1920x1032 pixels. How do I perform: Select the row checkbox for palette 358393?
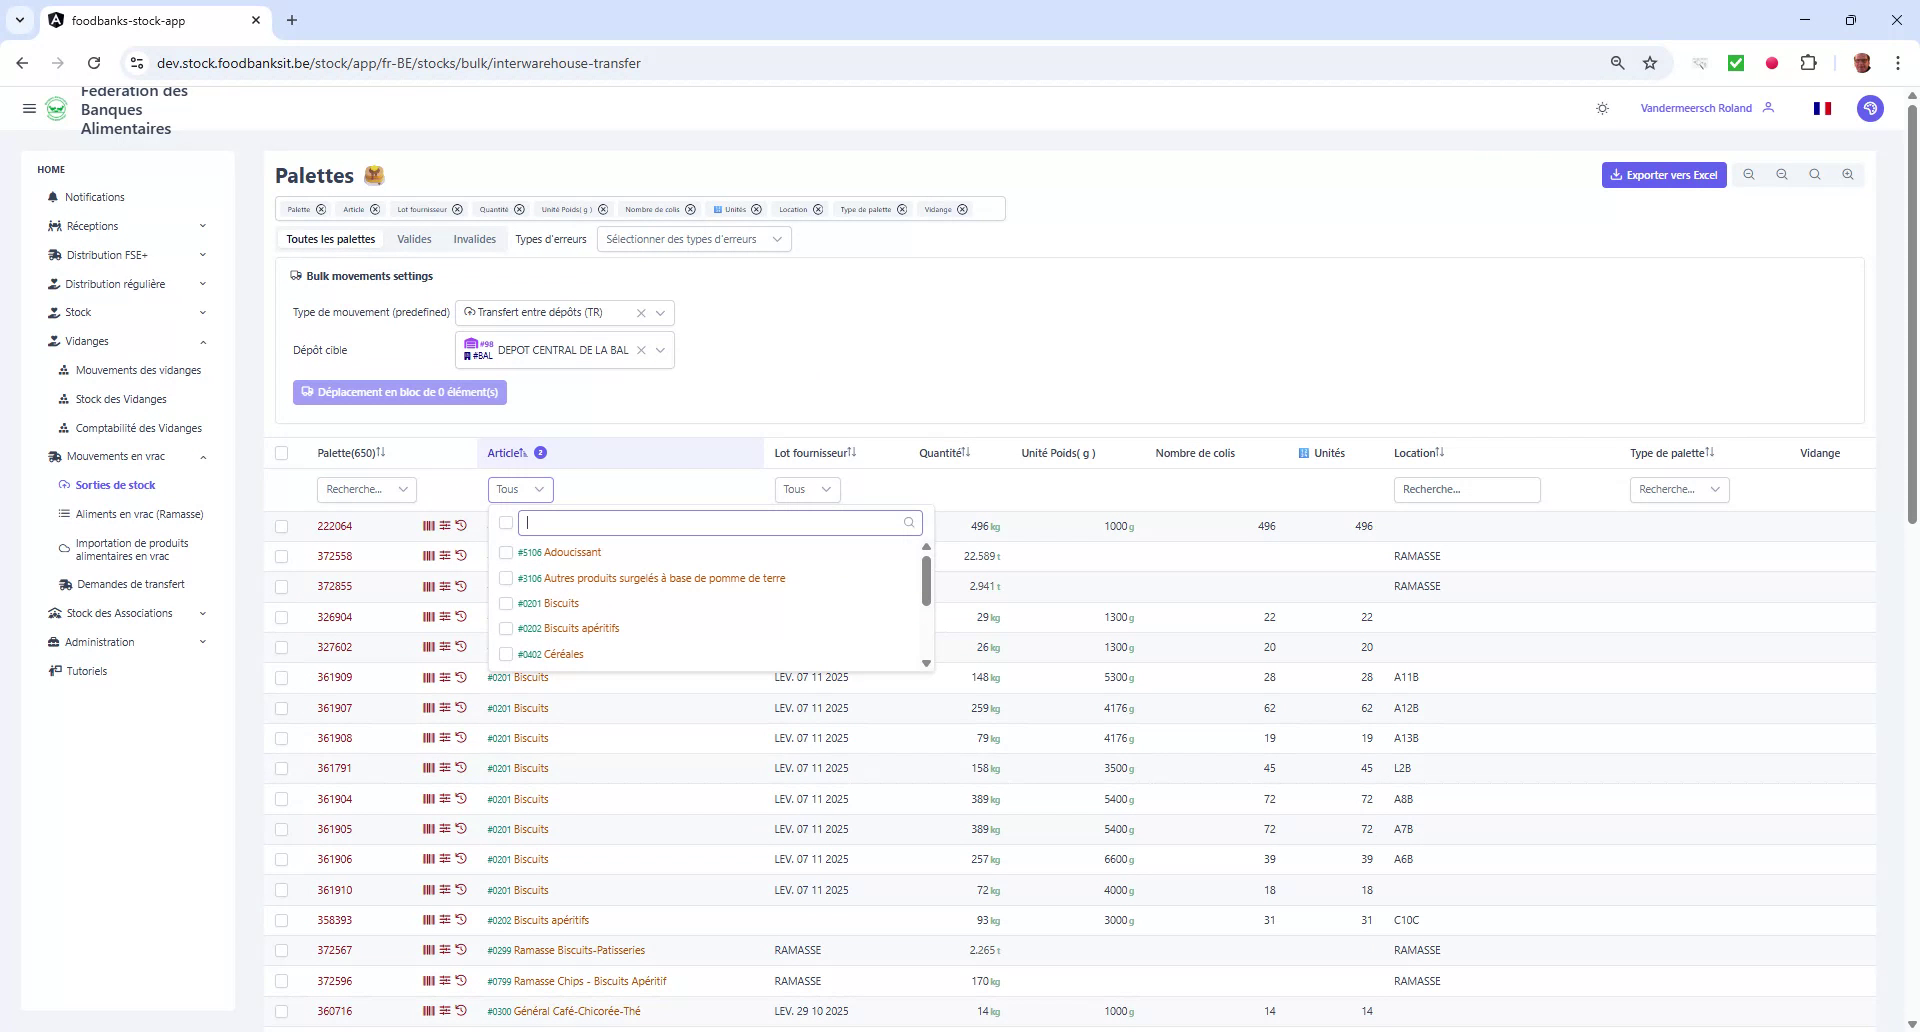point(282,920)
